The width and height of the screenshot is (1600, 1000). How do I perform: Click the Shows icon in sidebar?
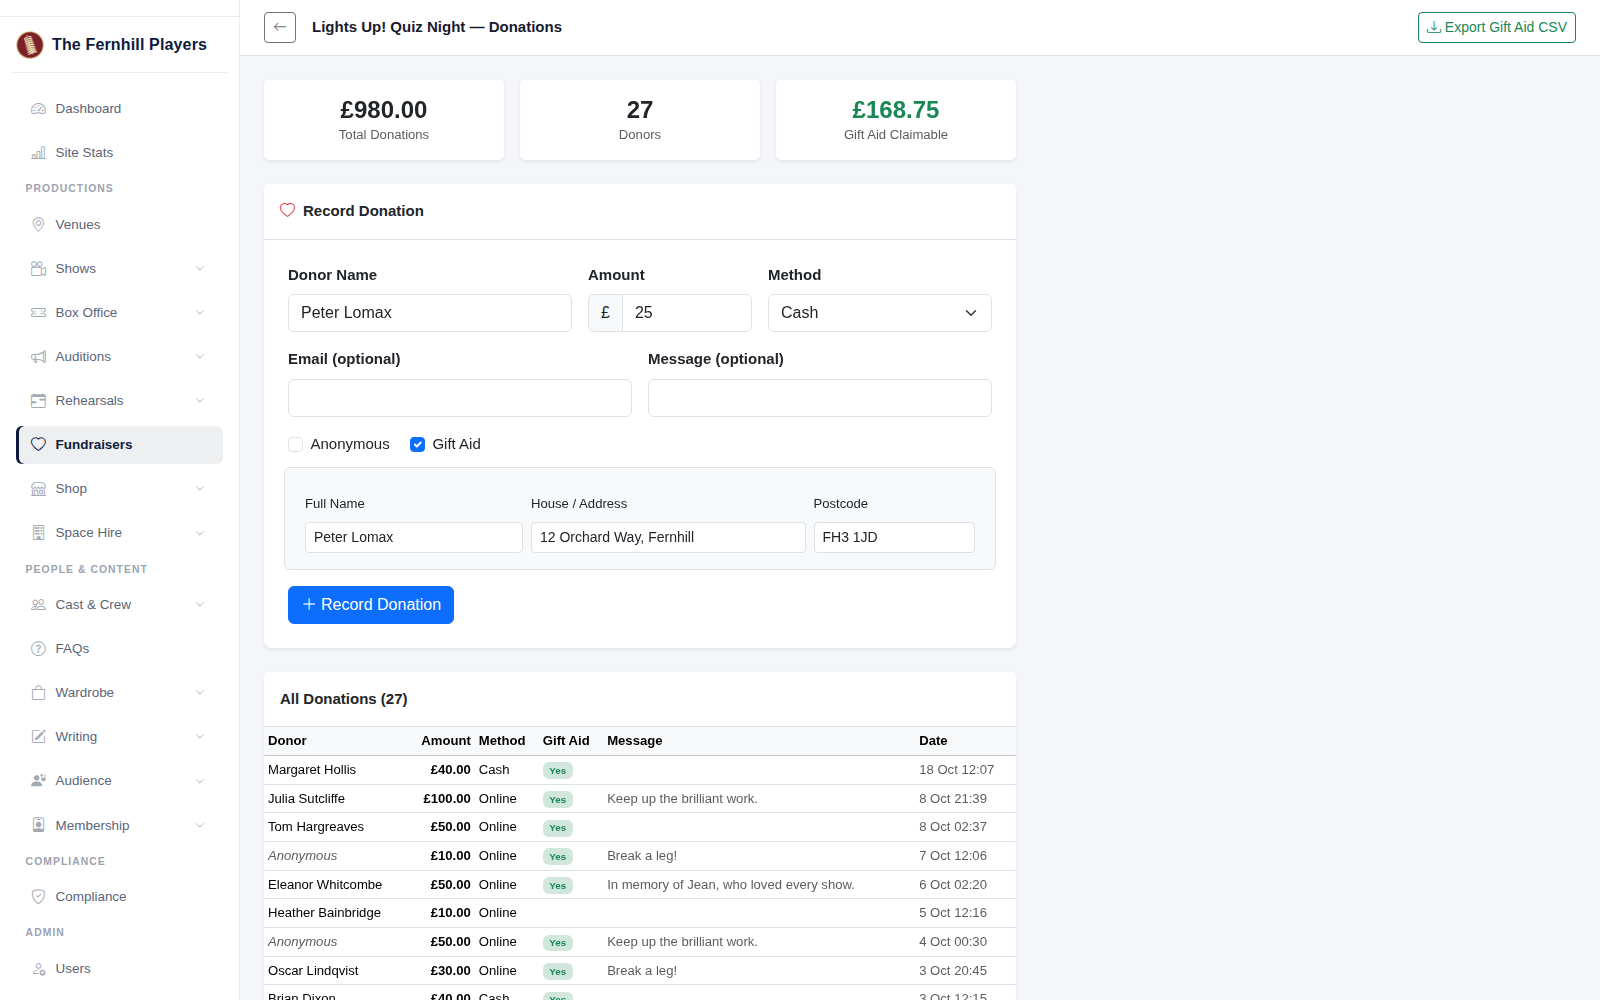[38, 269]
